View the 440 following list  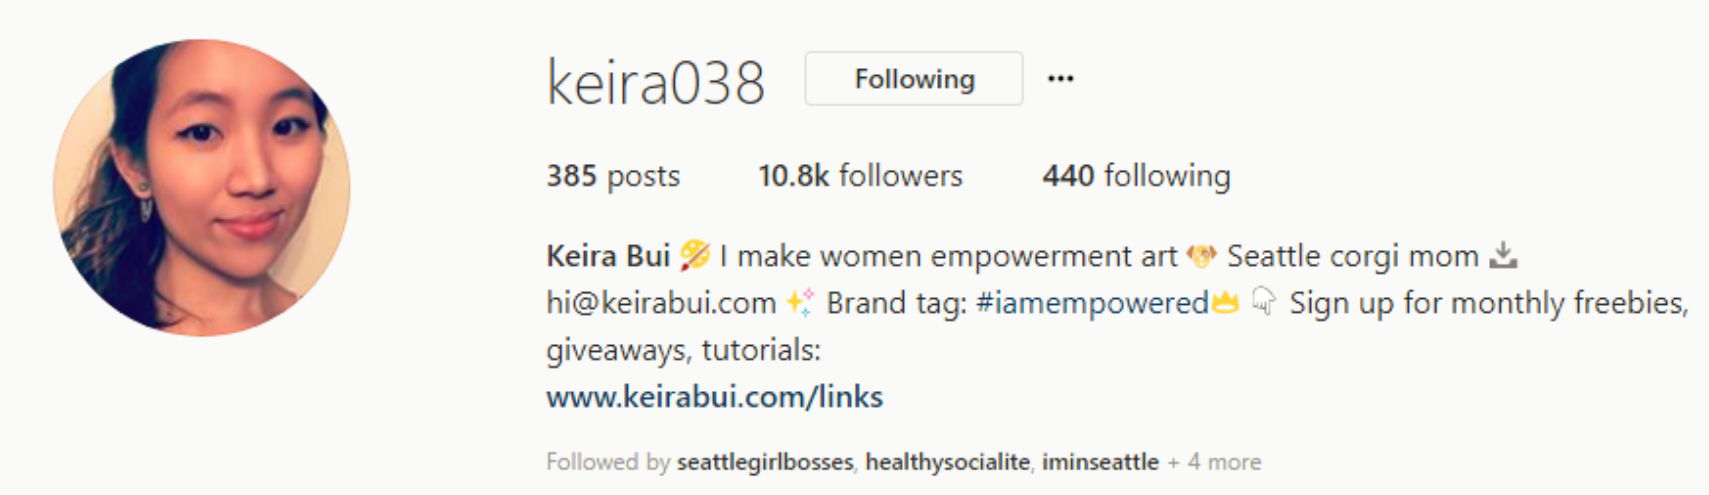[1136, 176]
